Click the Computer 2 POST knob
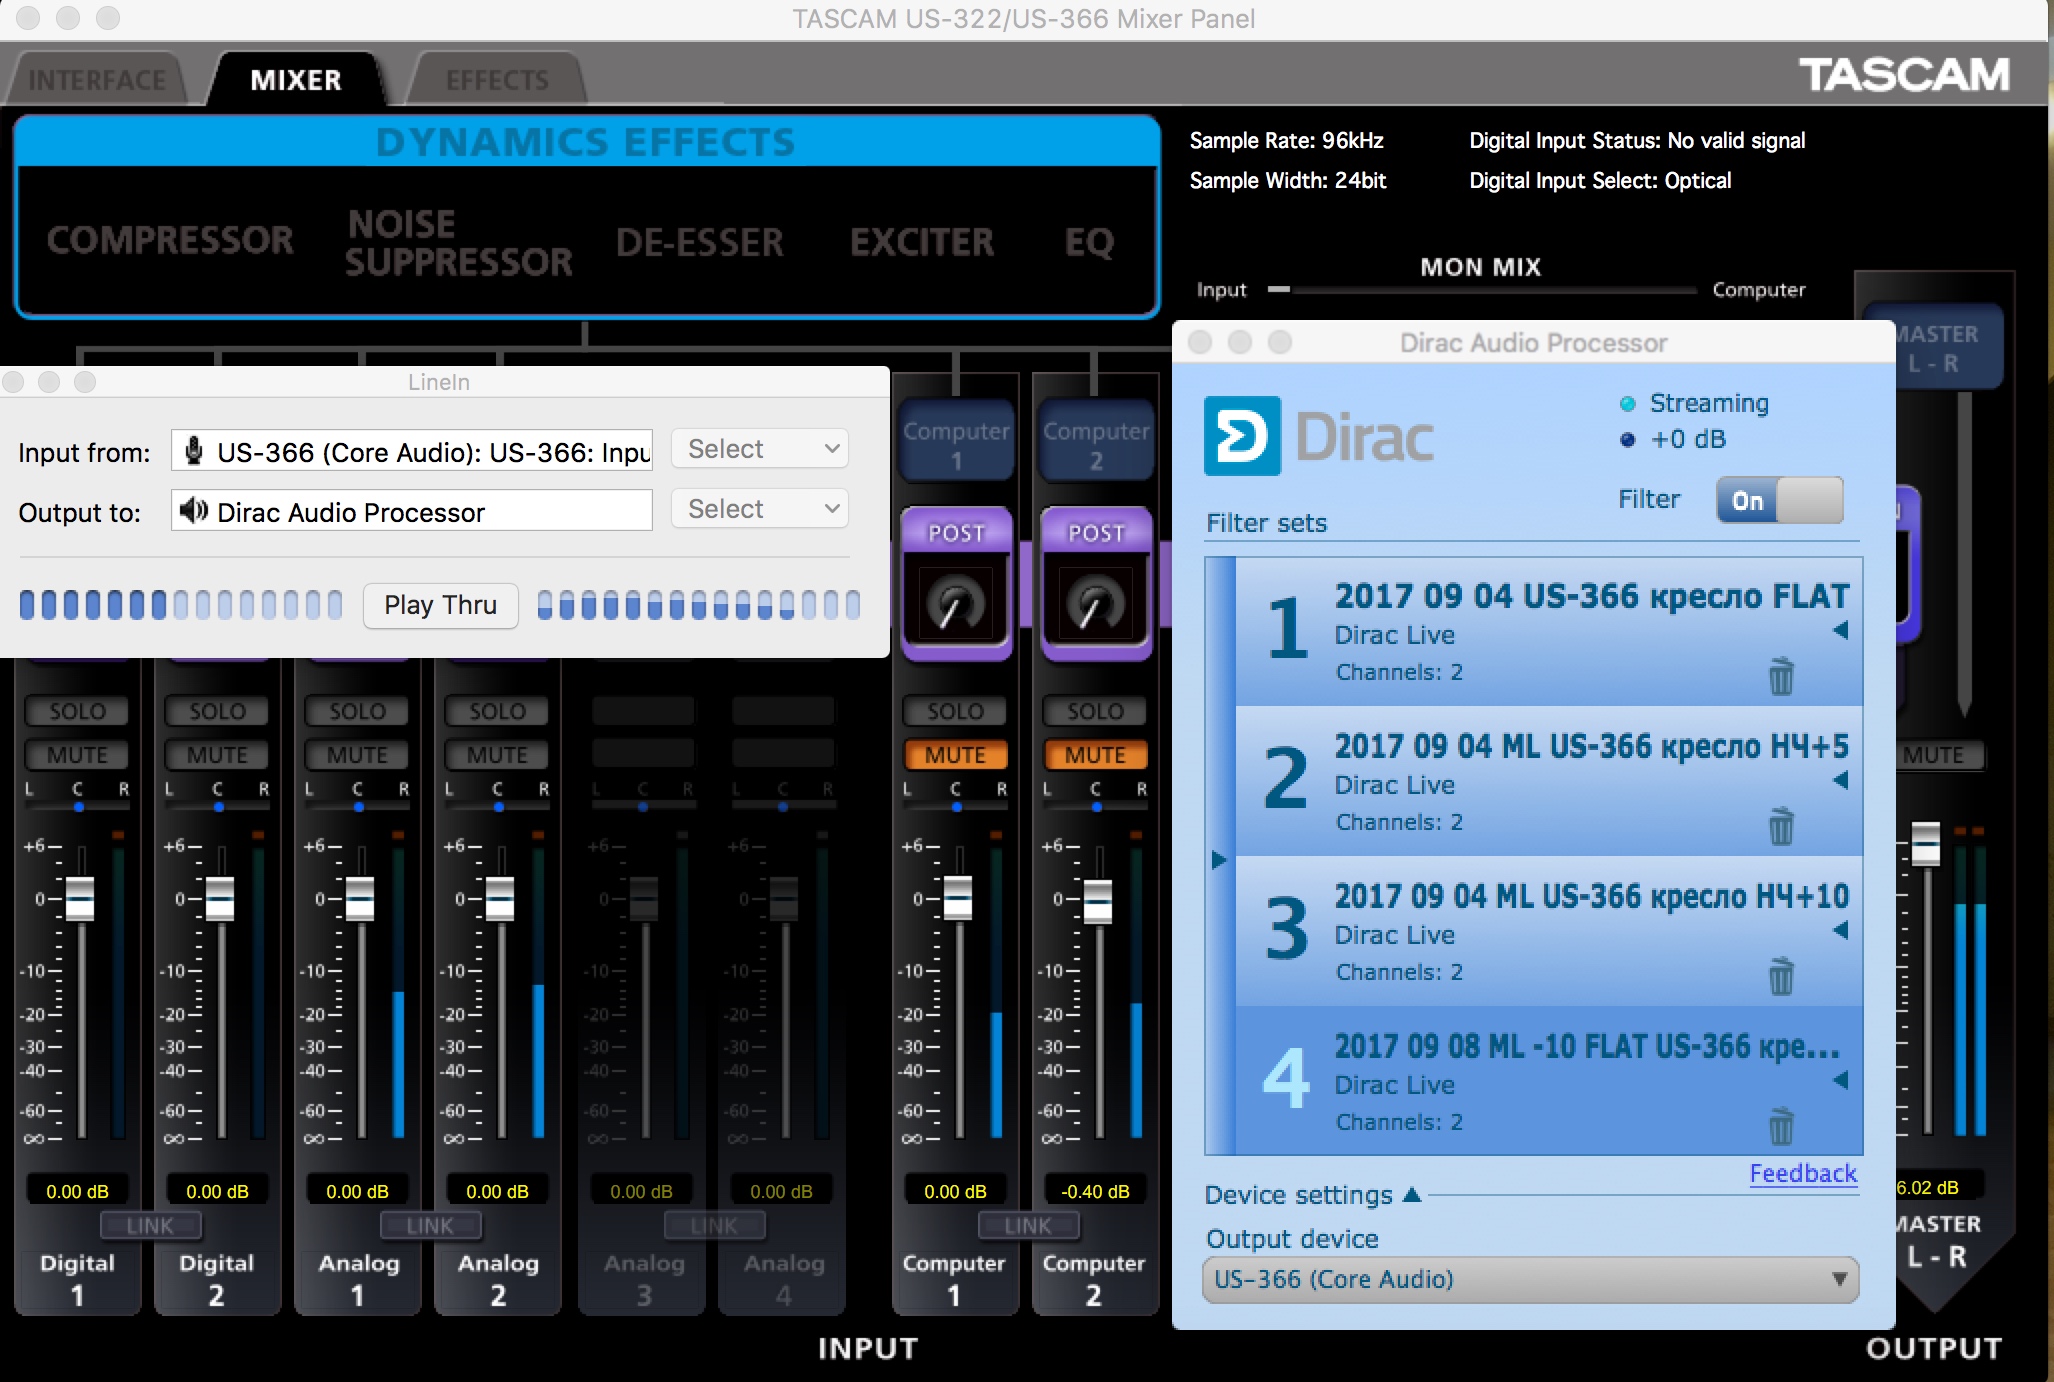This screenshot has width=2054, height=1382. [x=1095, y=602]
